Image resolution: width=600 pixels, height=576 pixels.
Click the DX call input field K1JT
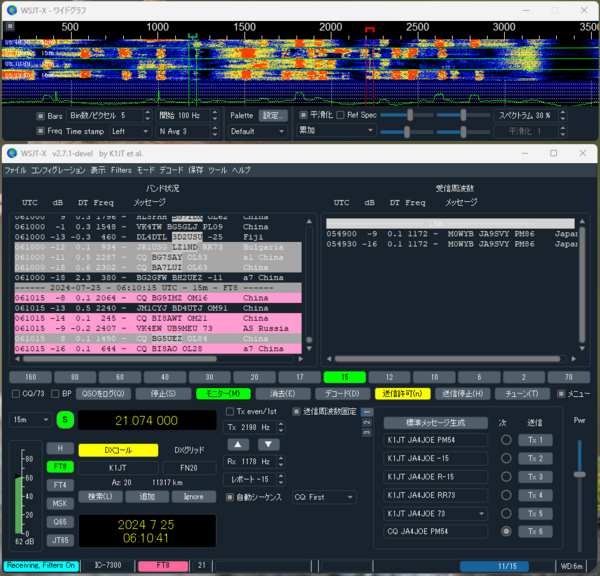(x=118, y=467)
